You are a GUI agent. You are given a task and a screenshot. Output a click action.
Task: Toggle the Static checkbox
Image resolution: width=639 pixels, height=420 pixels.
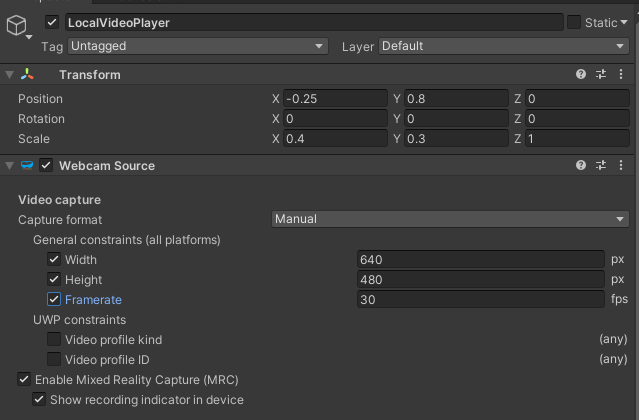tap(574, 22)
